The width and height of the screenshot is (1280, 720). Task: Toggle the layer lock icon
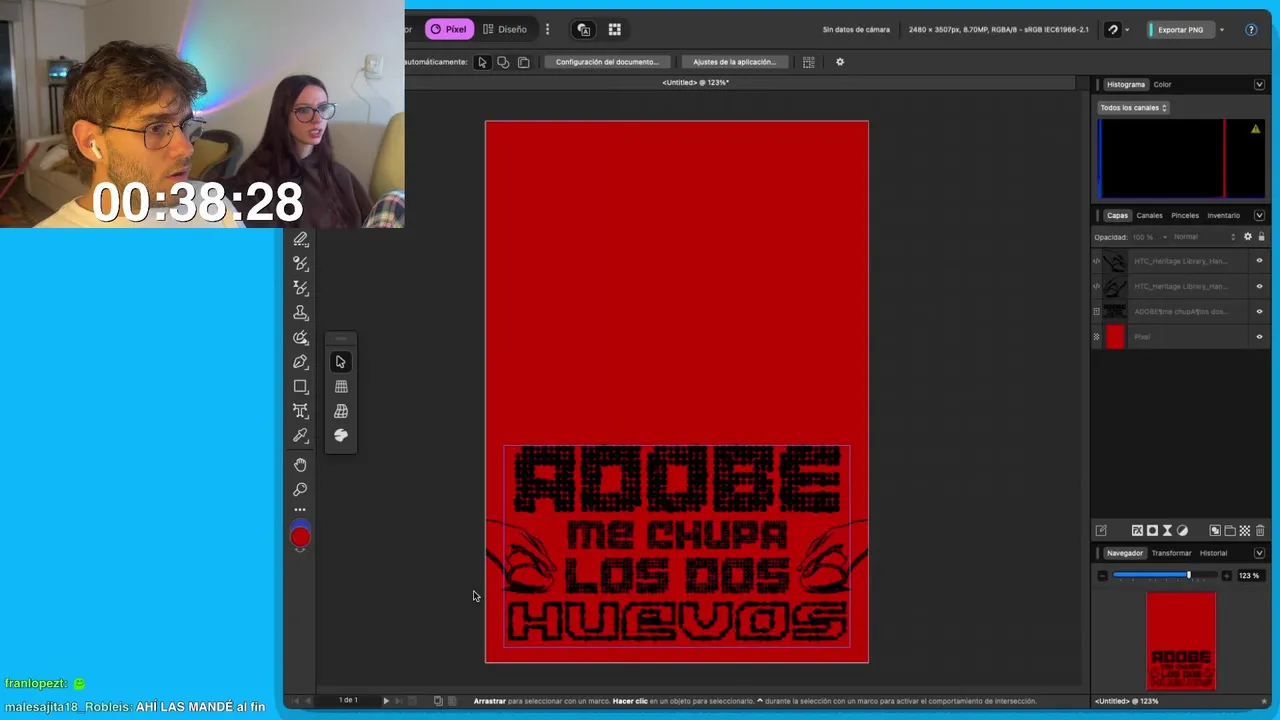[x=1261, y=237]
